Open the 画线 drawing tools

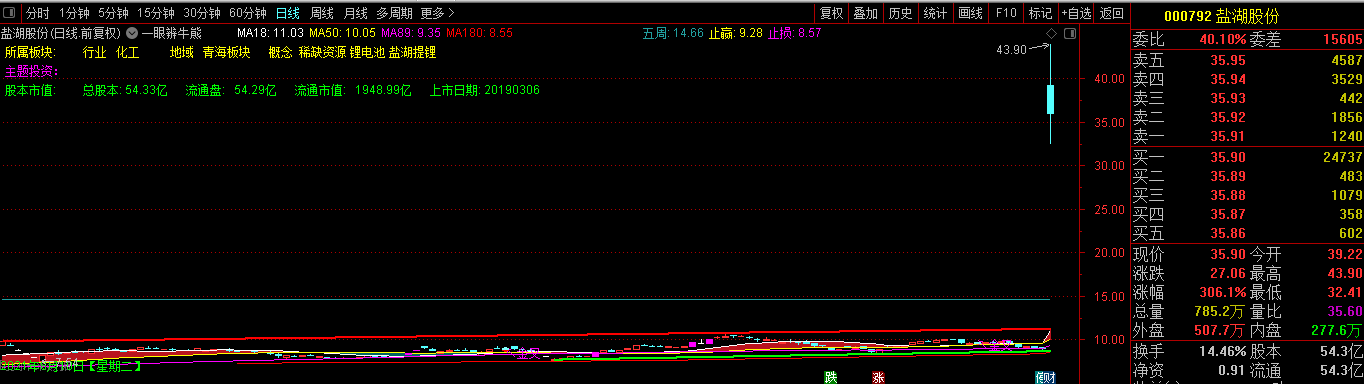pyautogui.click(x=970, y=13)
